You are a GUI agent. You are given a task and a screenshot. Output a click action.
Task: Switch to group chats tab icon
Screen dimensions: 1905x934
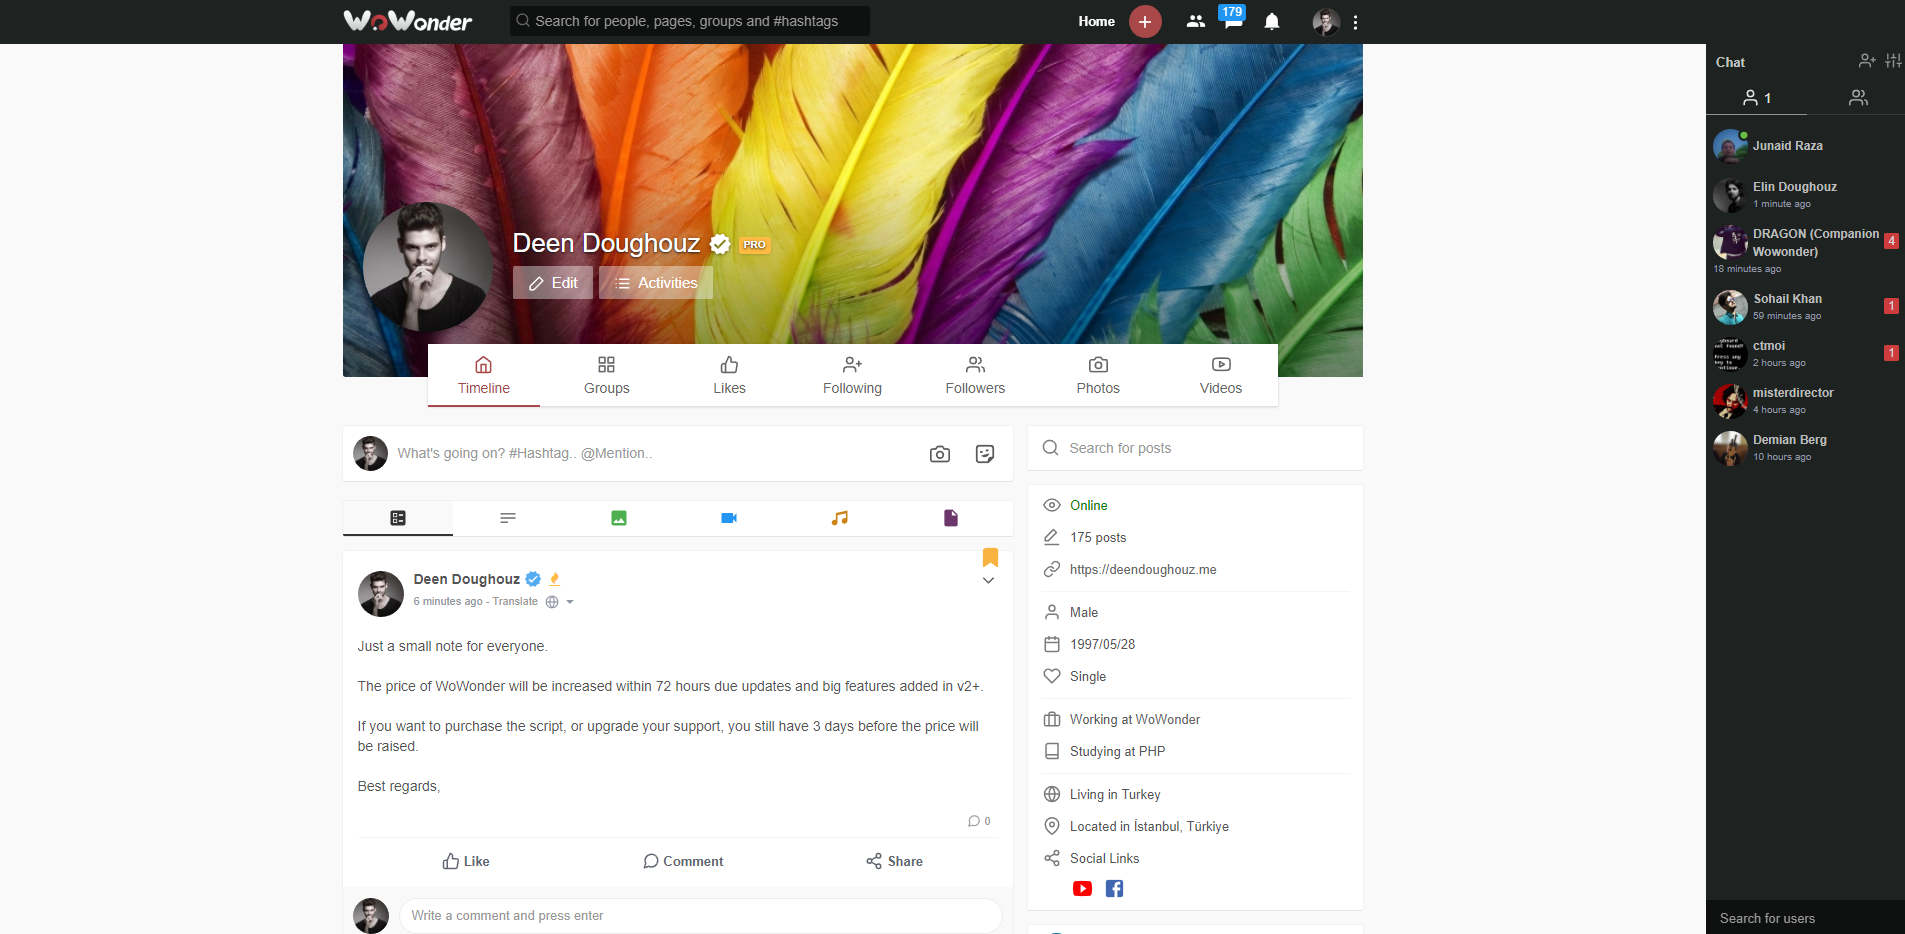coord(1858,97)
